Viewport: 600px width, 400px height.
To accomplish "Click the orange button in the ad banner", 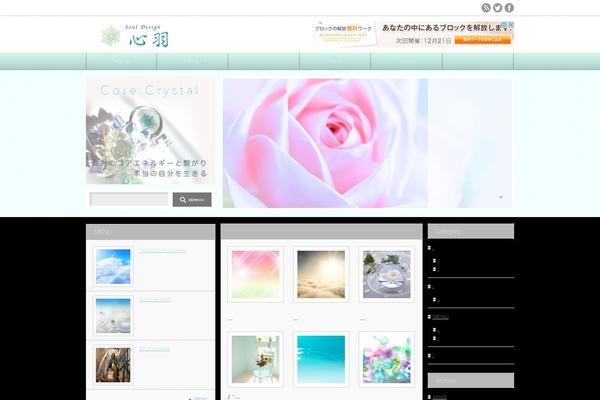I will click(483, 39).
